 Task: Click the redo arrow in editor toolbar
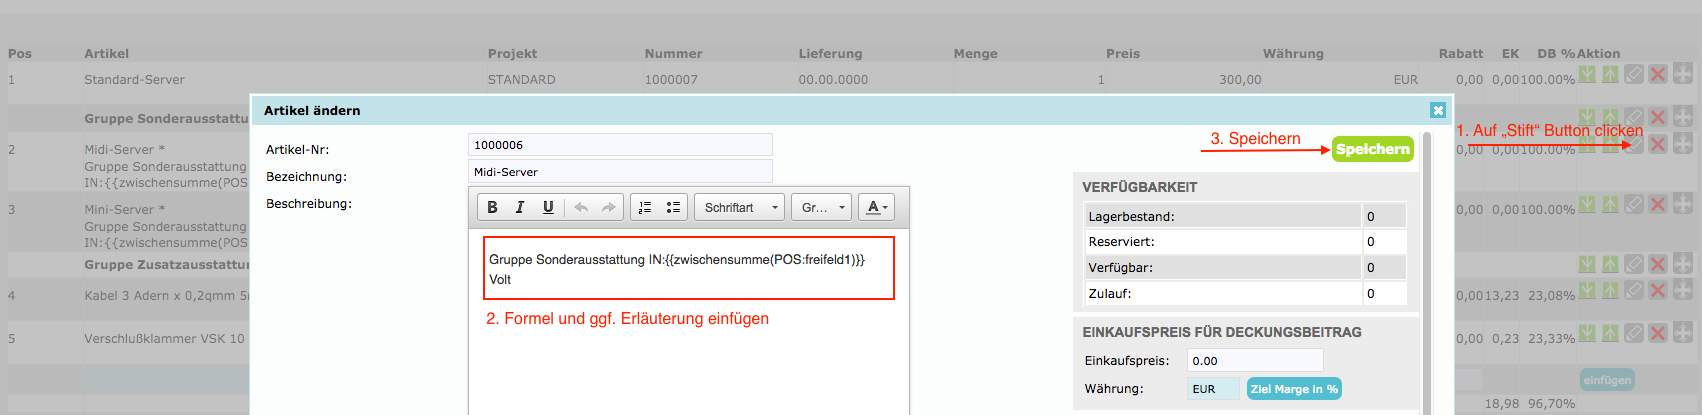608,207
